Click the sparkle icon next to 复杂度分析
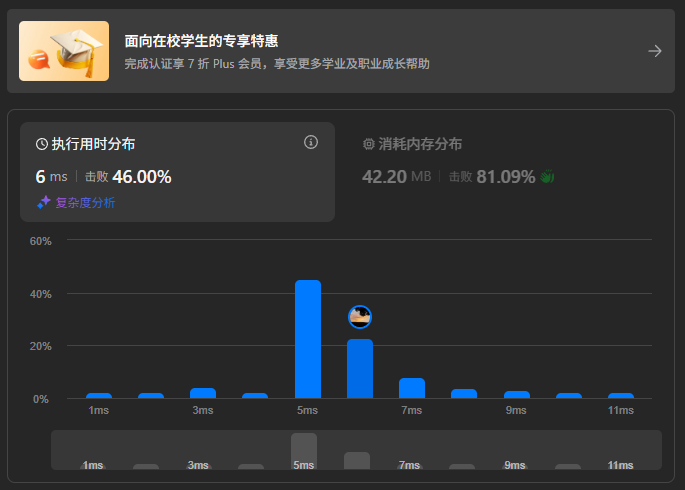 coord(44,203)
